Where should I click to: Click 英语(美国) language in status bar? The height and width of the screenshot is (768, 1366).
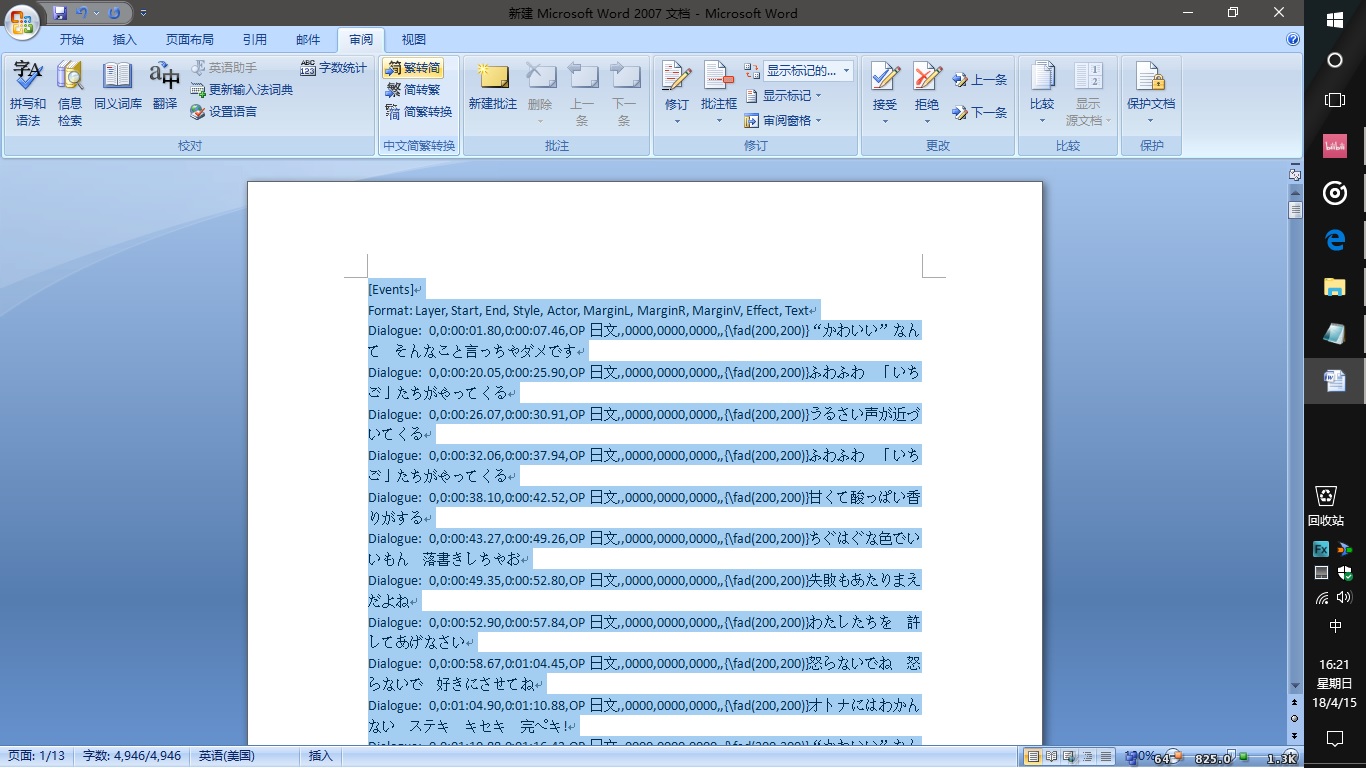click(227, 756)
